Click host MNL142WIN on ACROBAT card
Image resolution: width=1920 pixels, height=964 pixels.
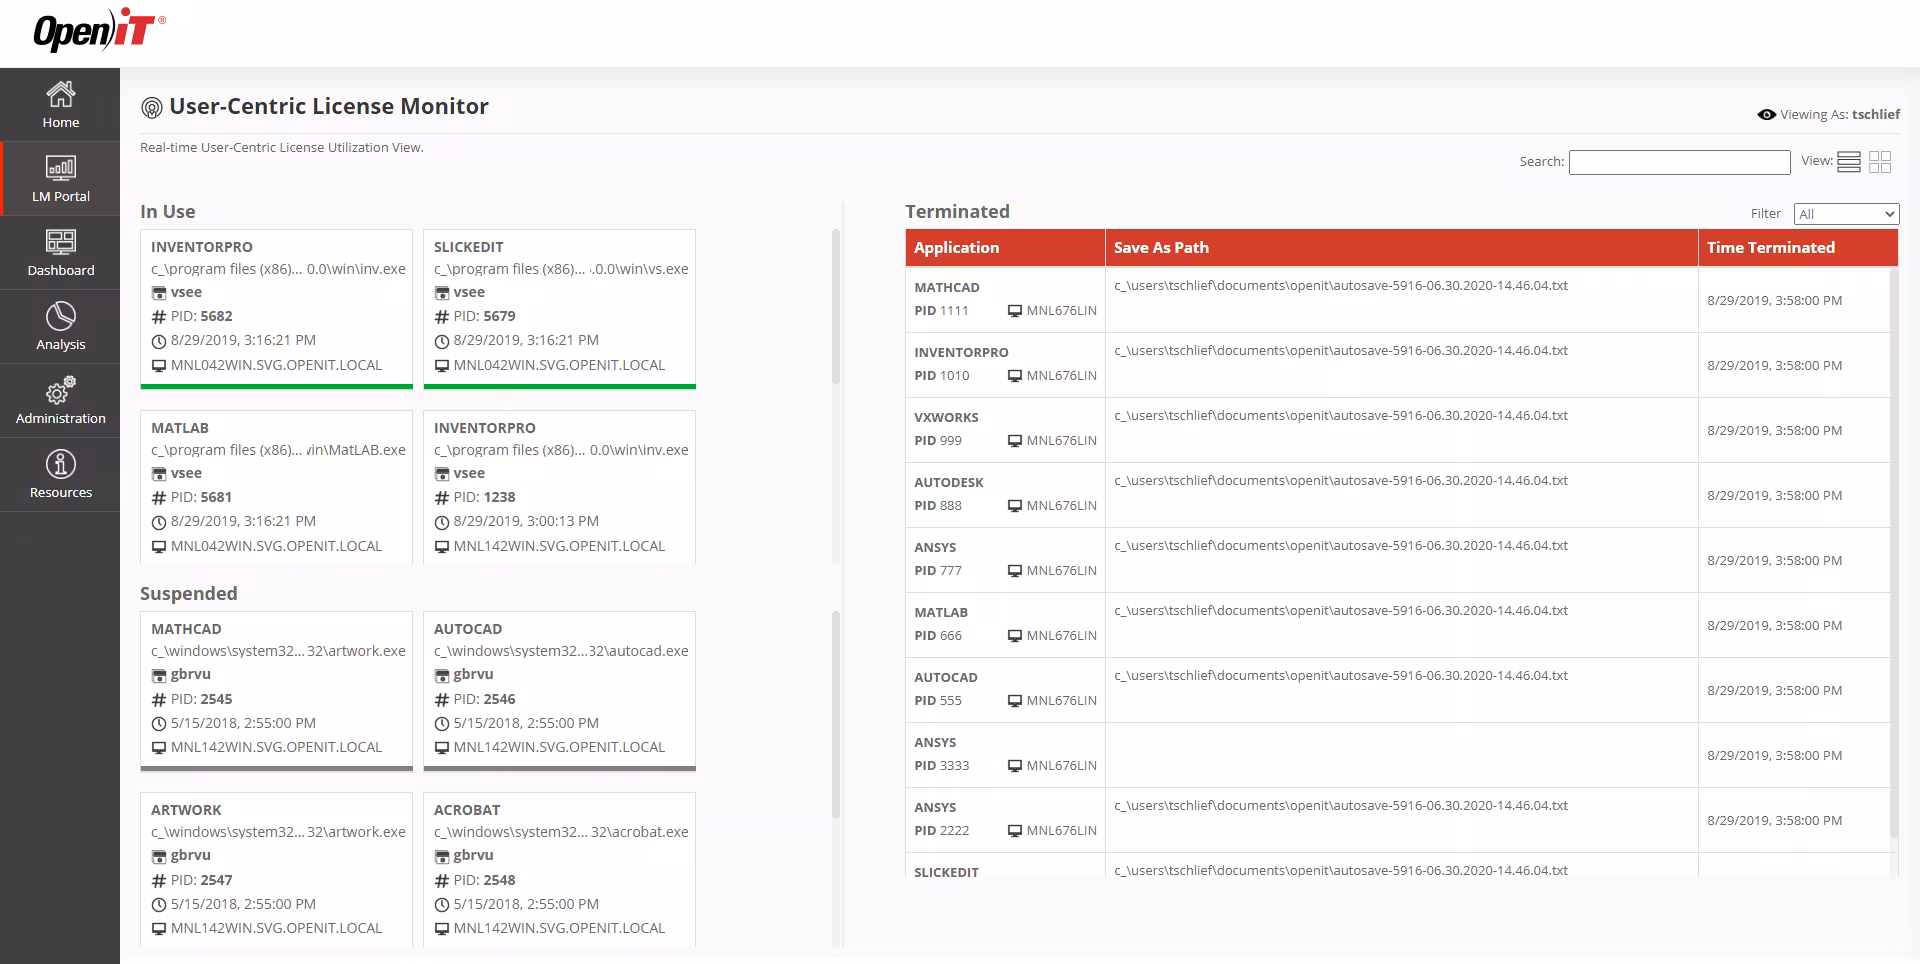coord(559,929)
